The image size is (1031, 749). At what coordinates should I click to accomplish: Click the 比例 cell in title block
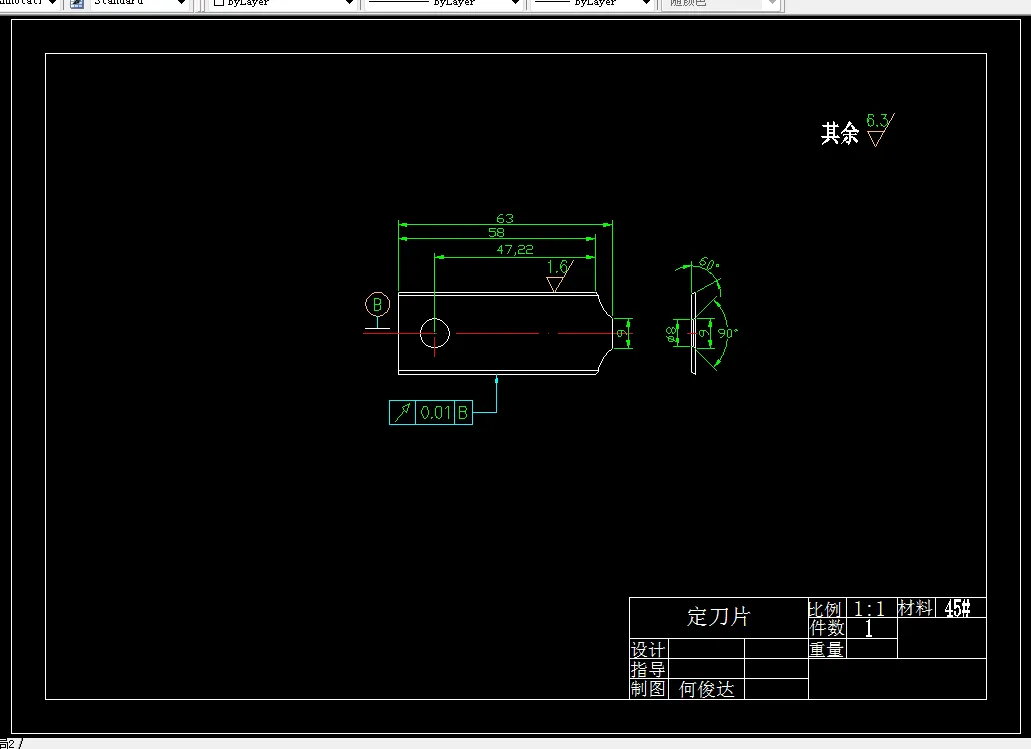click(825, 608)
